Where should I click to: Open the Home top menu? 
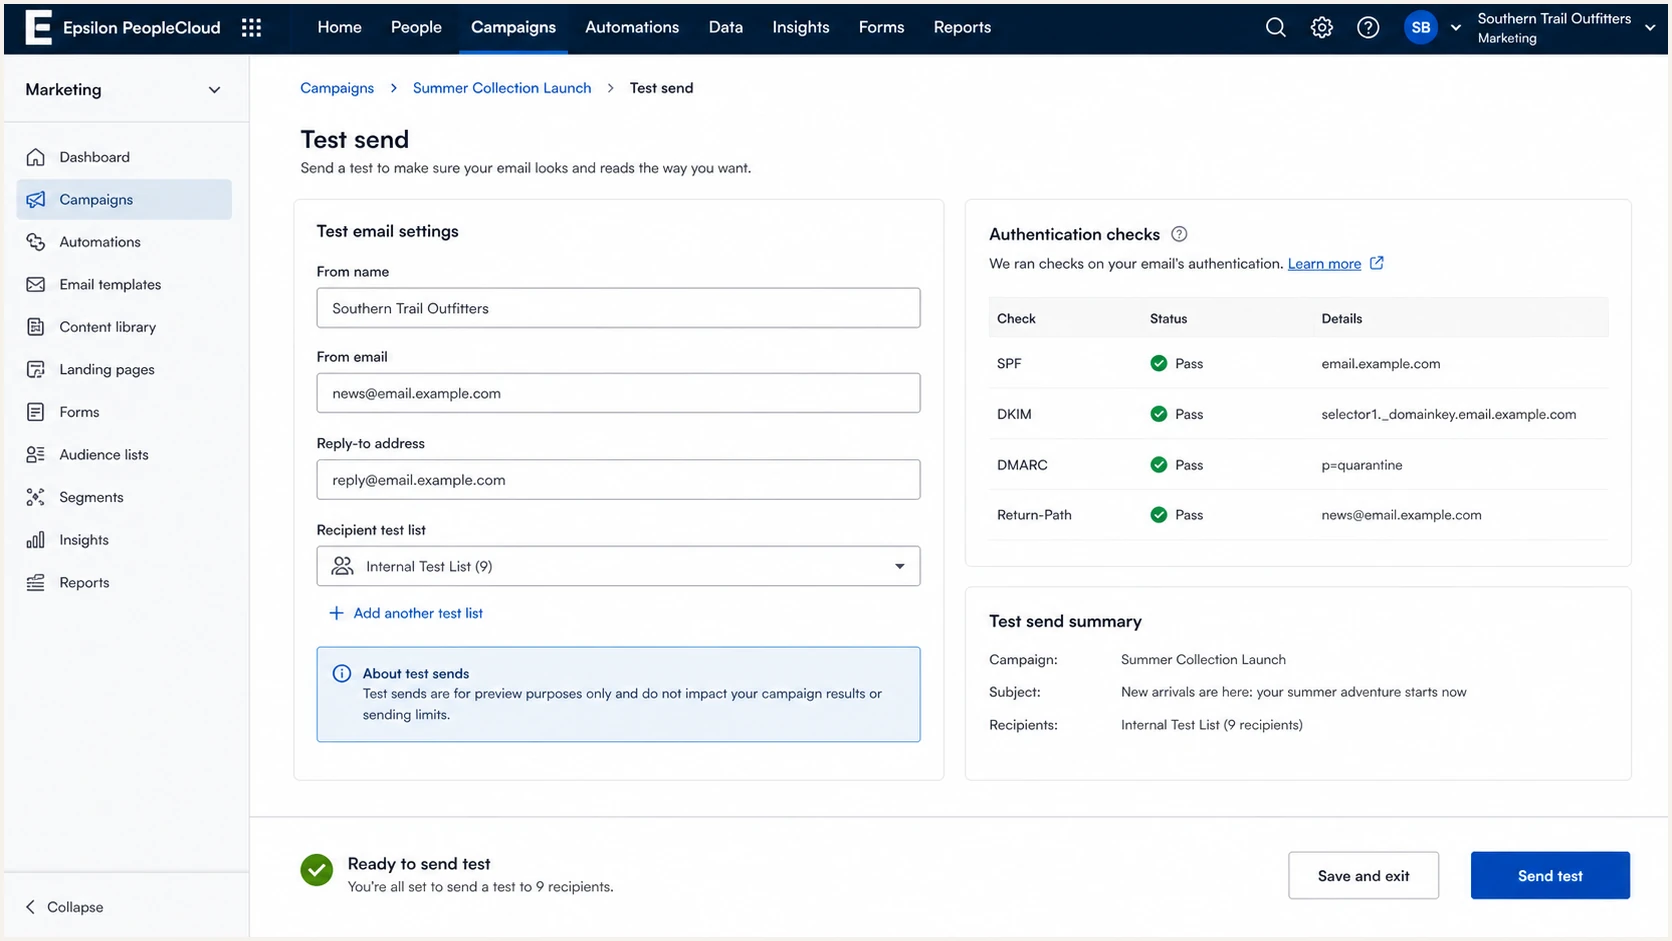tap(339, 27)
